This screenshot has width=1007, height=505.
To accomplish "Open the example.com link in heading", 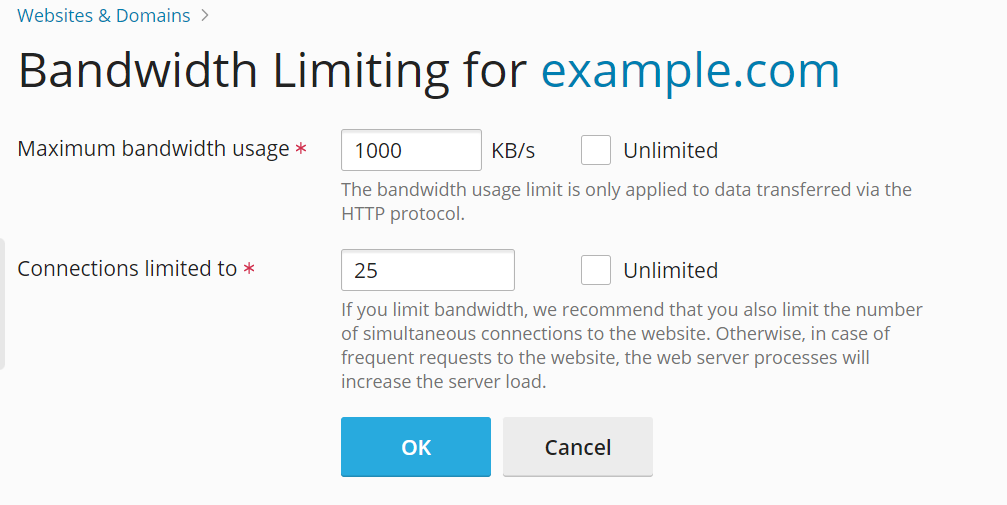I will 689,71.
